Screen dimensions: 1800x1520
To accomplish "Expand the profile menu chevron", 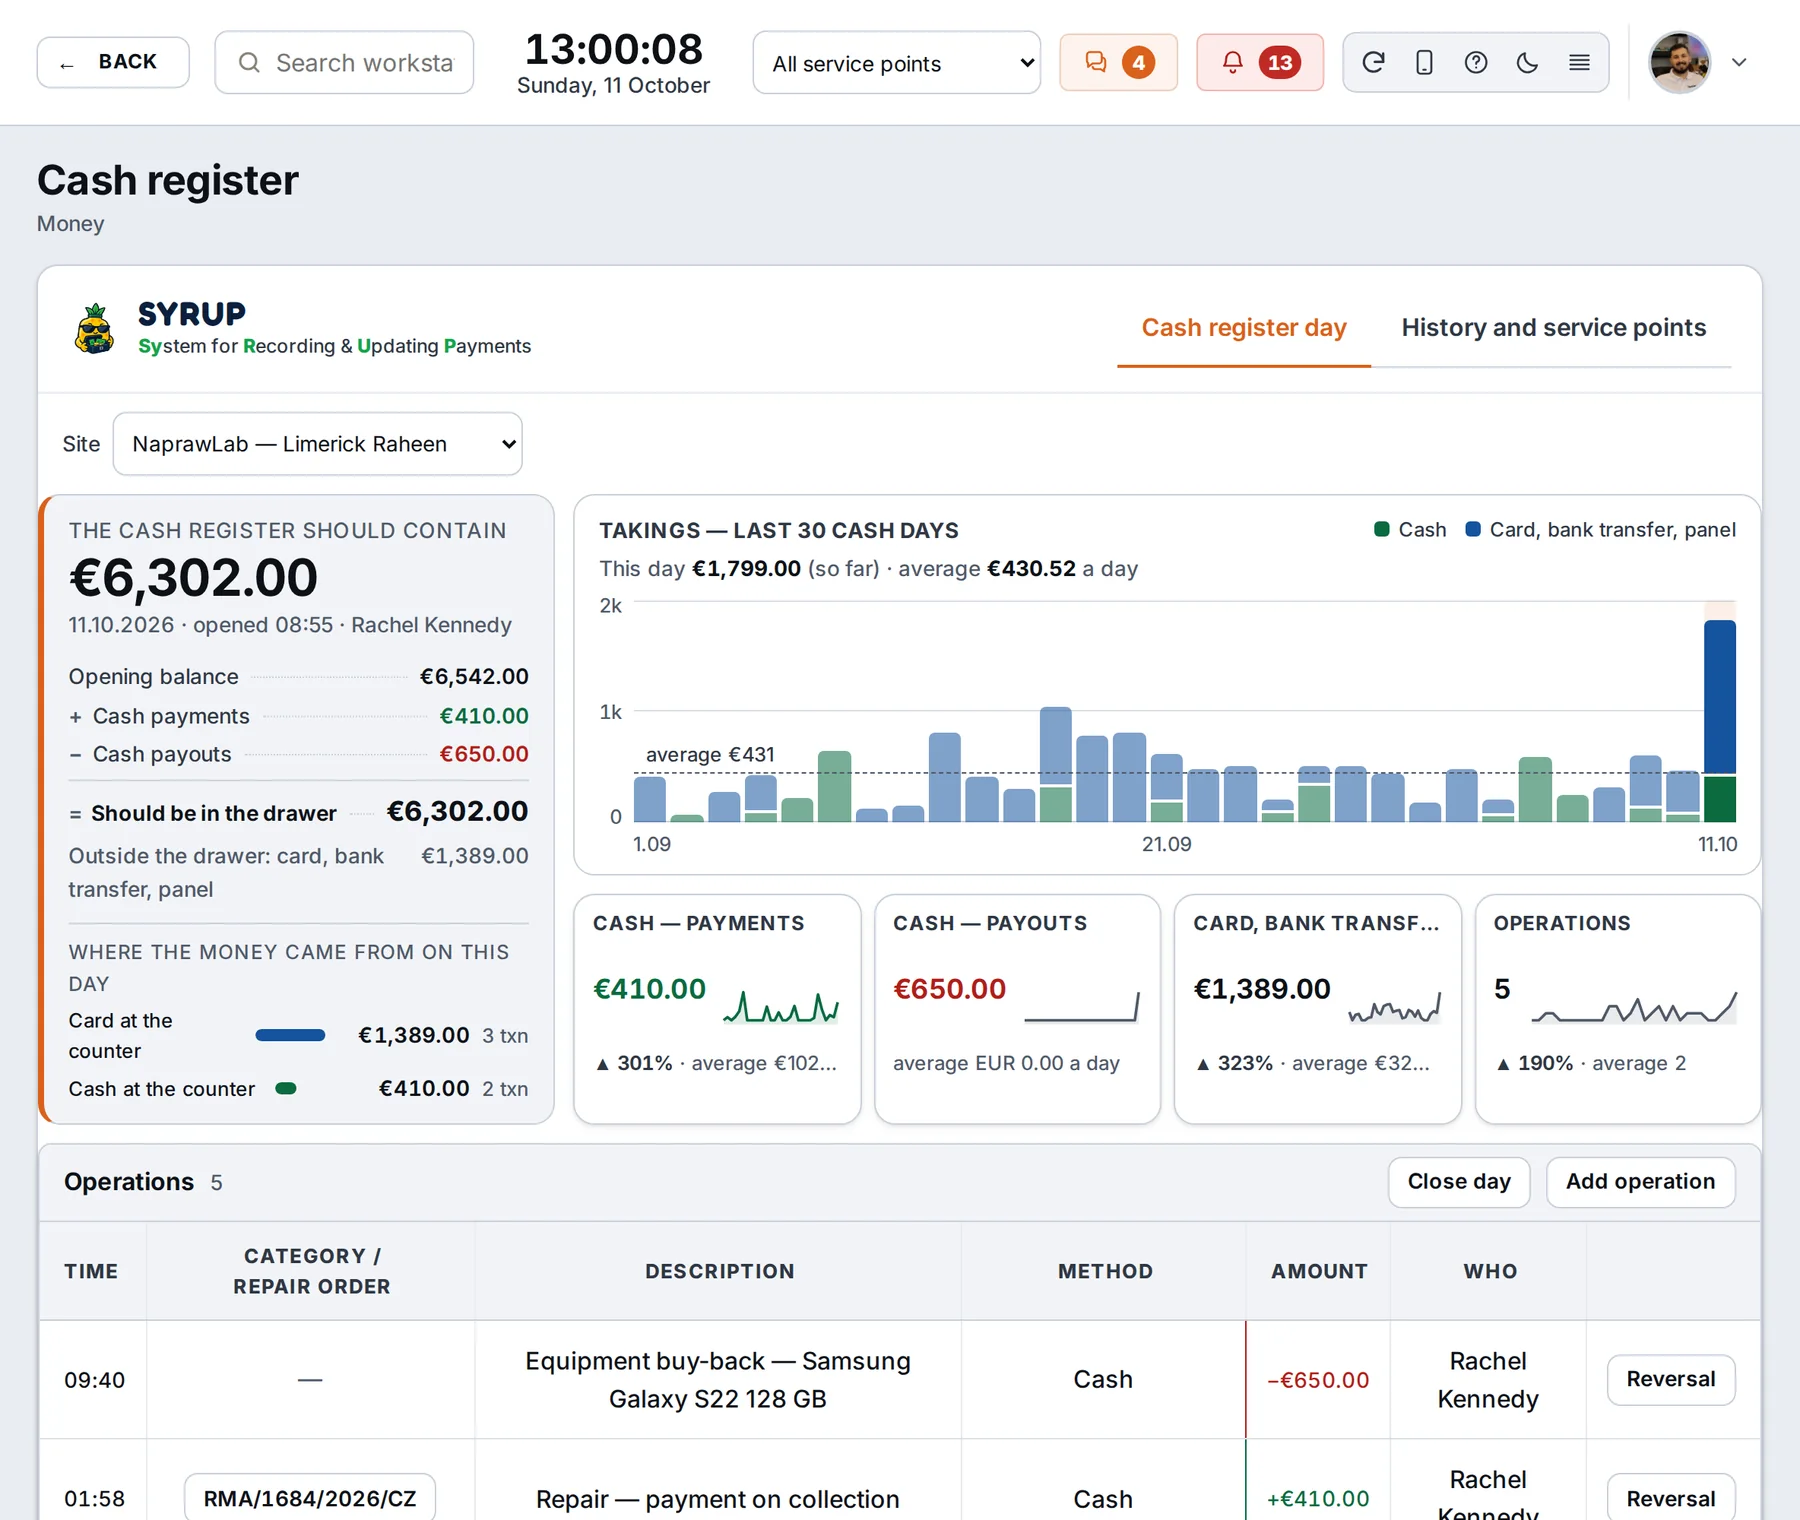I will click(1739, 62).
